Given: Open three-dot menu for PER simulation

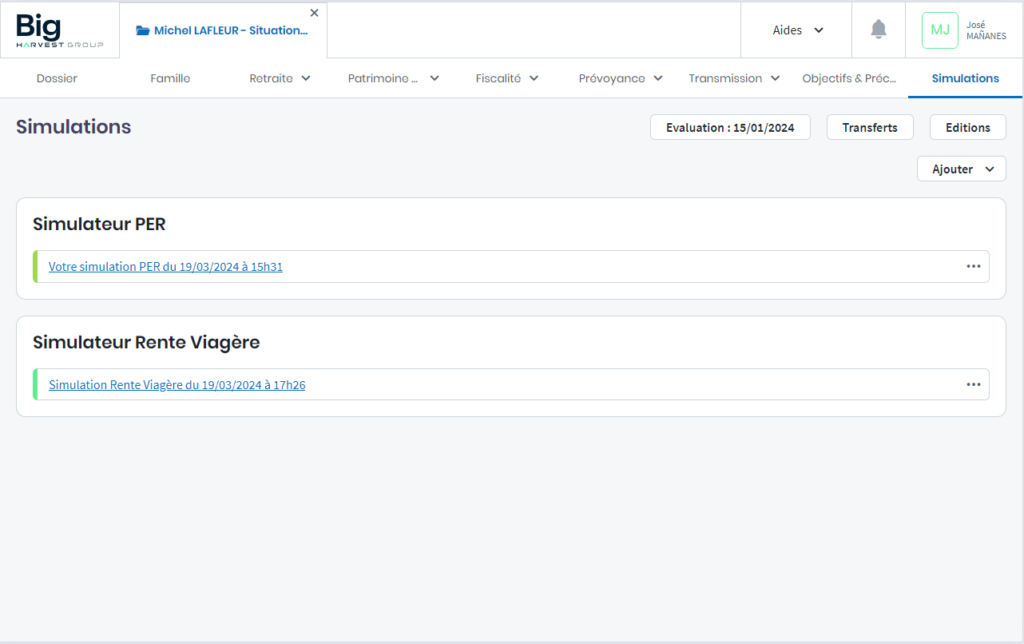Looking at the screenshot, I should click(973, 266).
